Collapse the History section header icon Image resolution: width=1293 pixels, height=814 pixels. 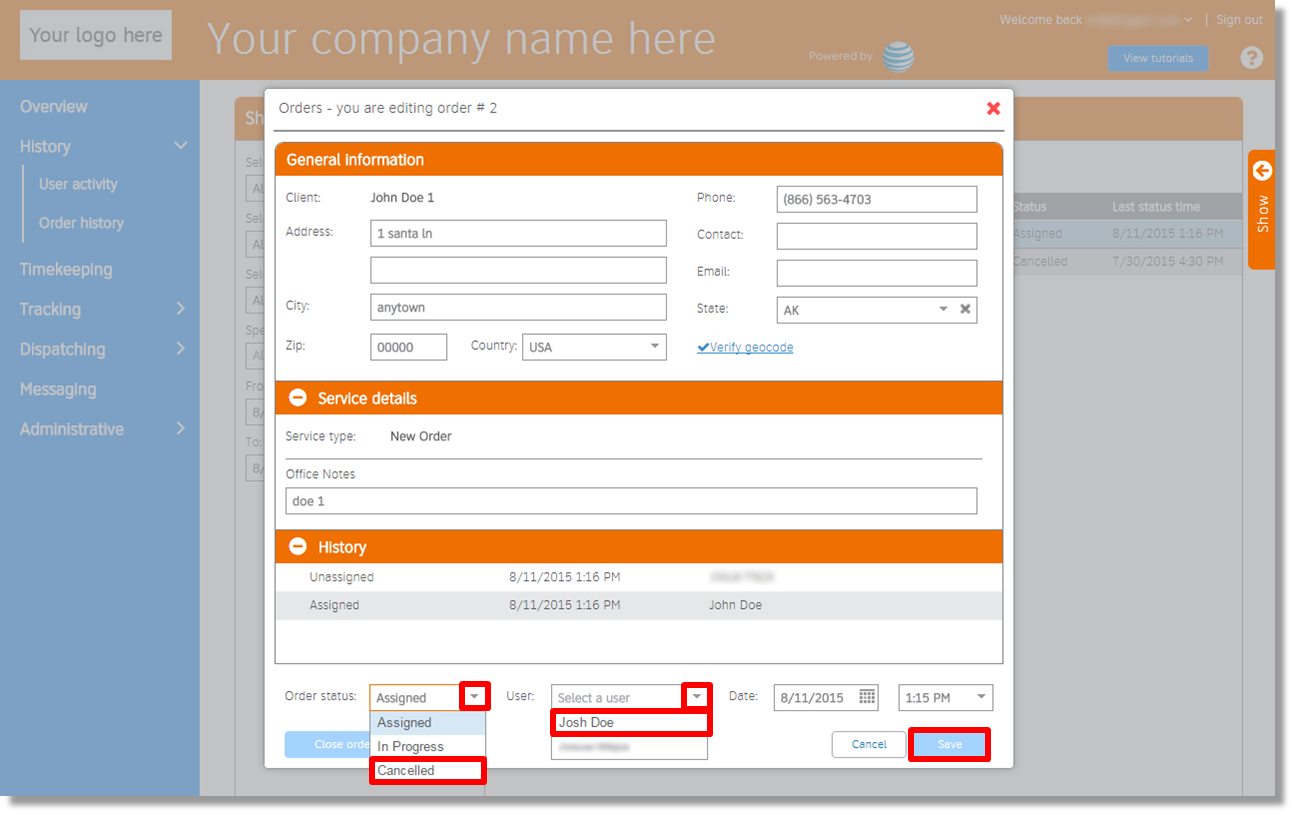tap(297, 546)
